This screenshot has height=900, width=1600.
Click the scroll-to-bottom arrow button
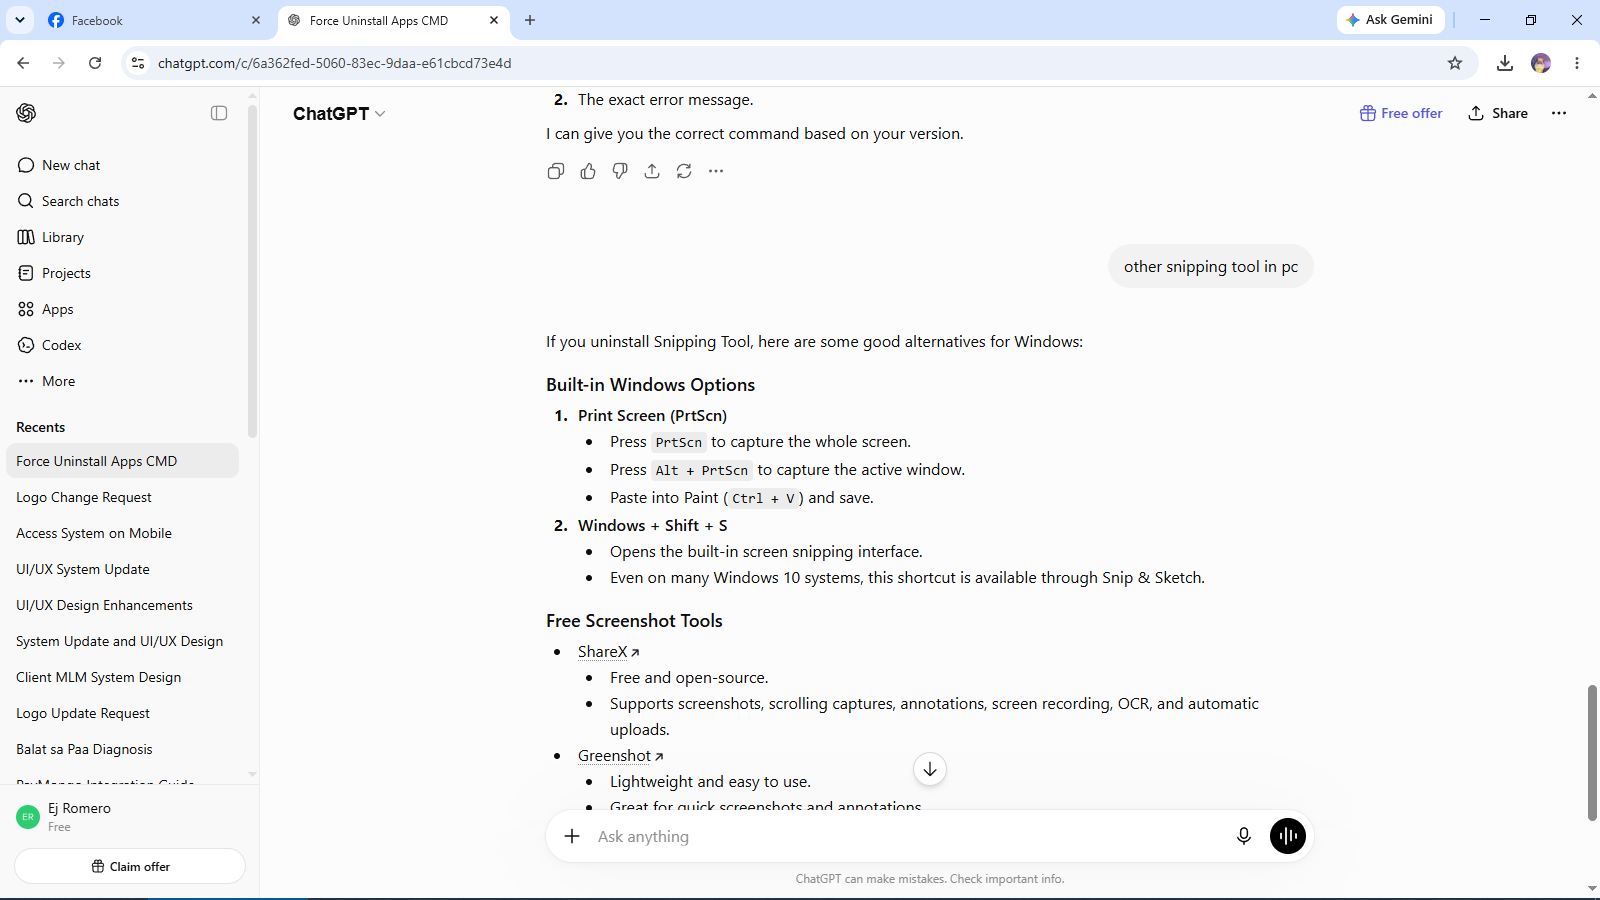(x=930, y=769)
